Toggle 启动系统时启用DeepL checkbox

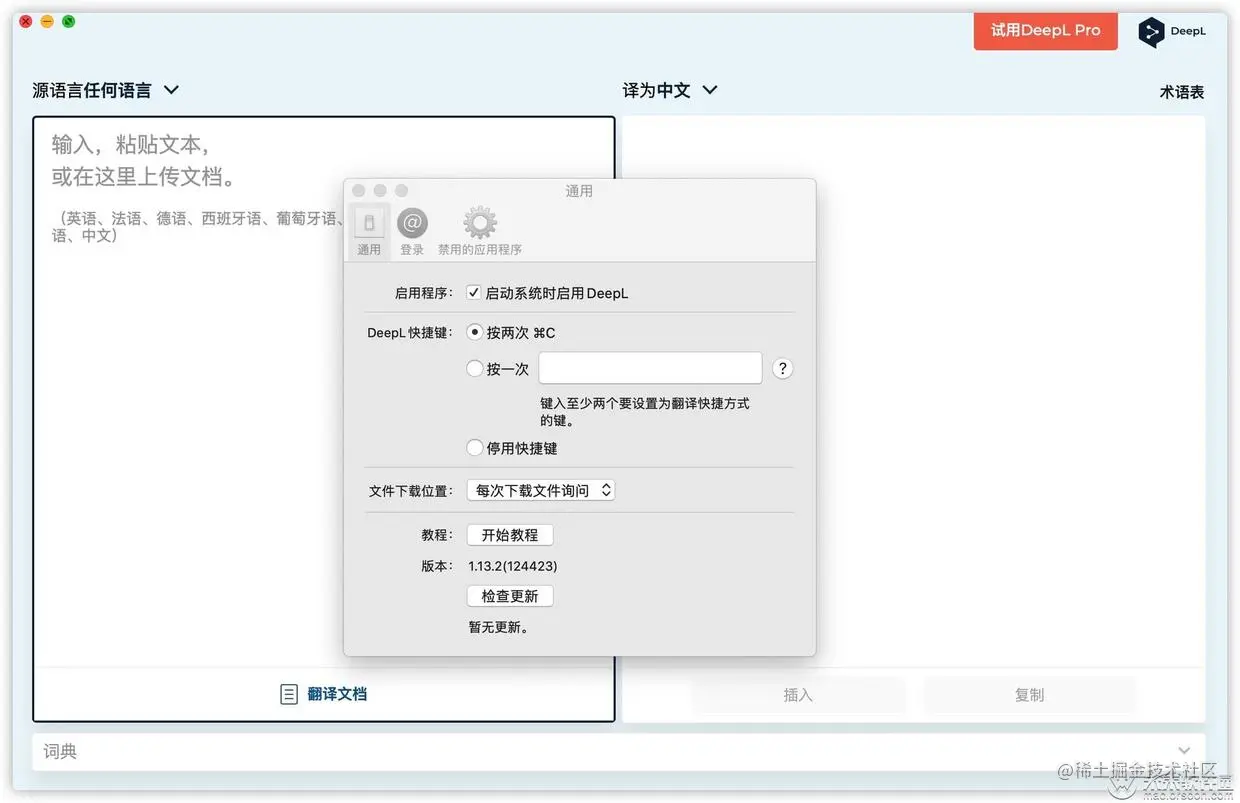[474, 293]
